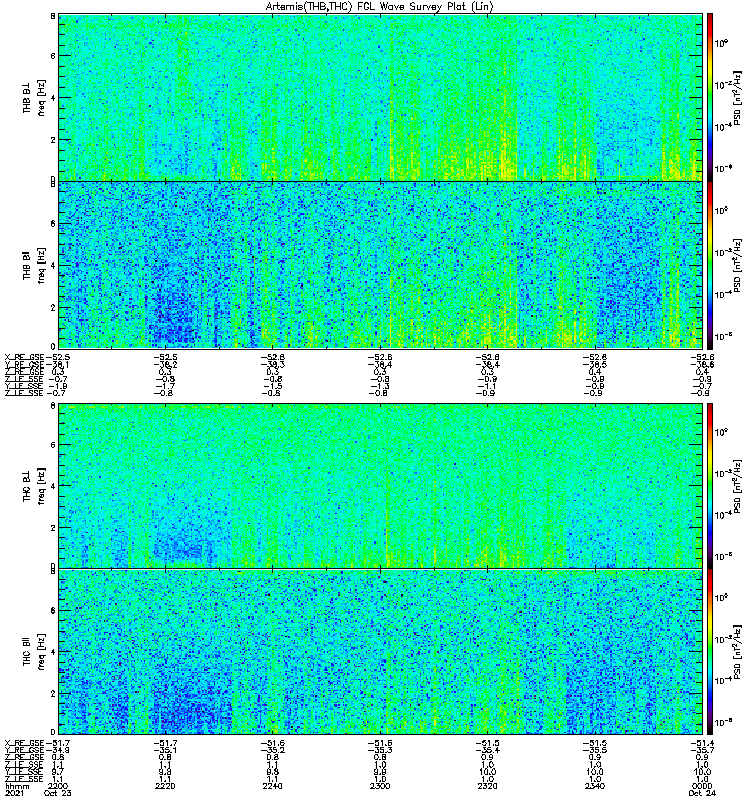Click the color bar beside the THC B-perp panel
This screenshot has width=750, height=800.
coord(710,486)
